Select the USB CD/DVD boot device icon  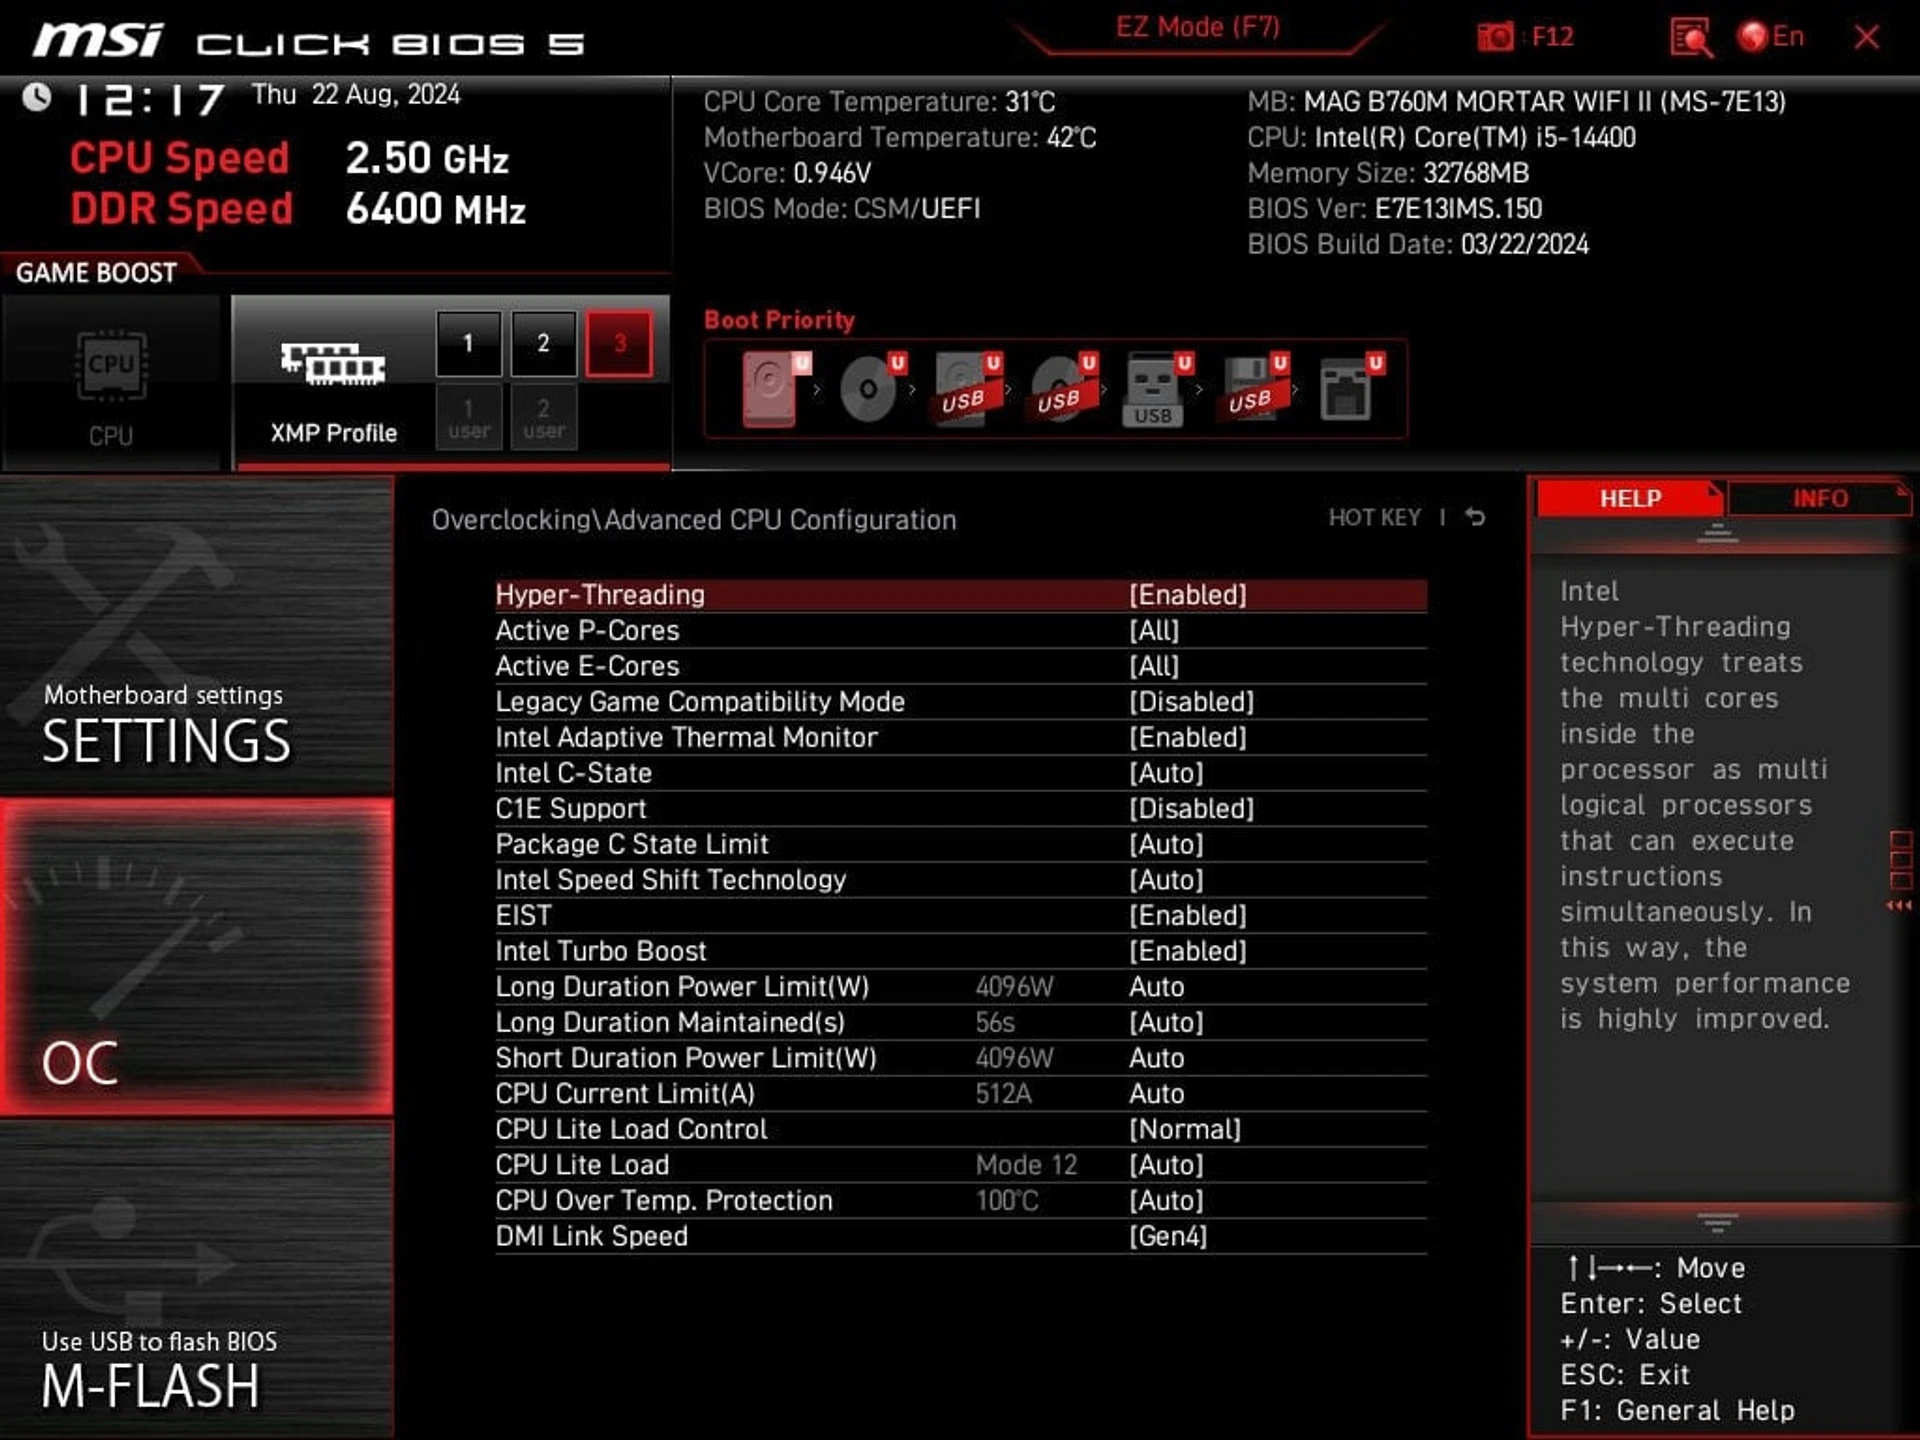[1063, 389]
